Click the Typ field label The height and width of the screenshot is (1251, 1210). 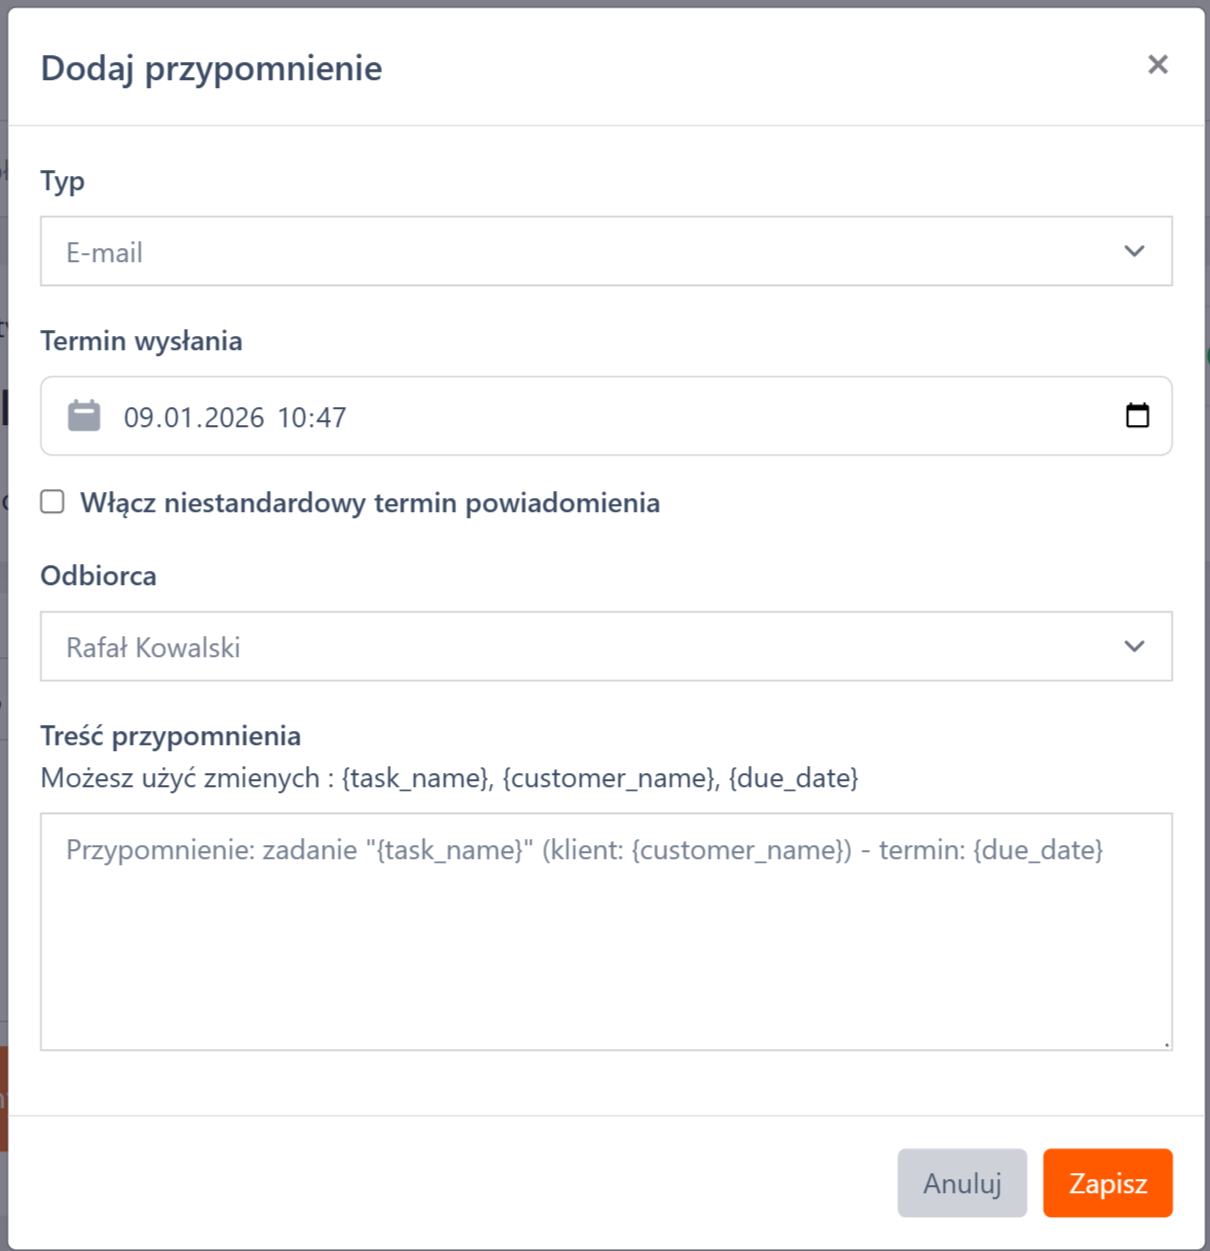point(62,182)
